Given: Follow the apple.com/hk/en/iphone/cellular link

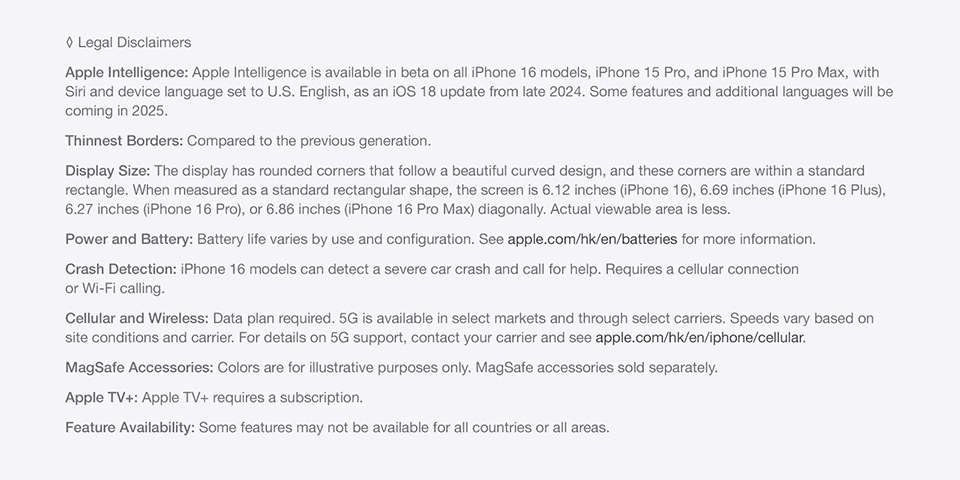Looking at the screenshot, I should pyautogui.click(x=700, y=338).
